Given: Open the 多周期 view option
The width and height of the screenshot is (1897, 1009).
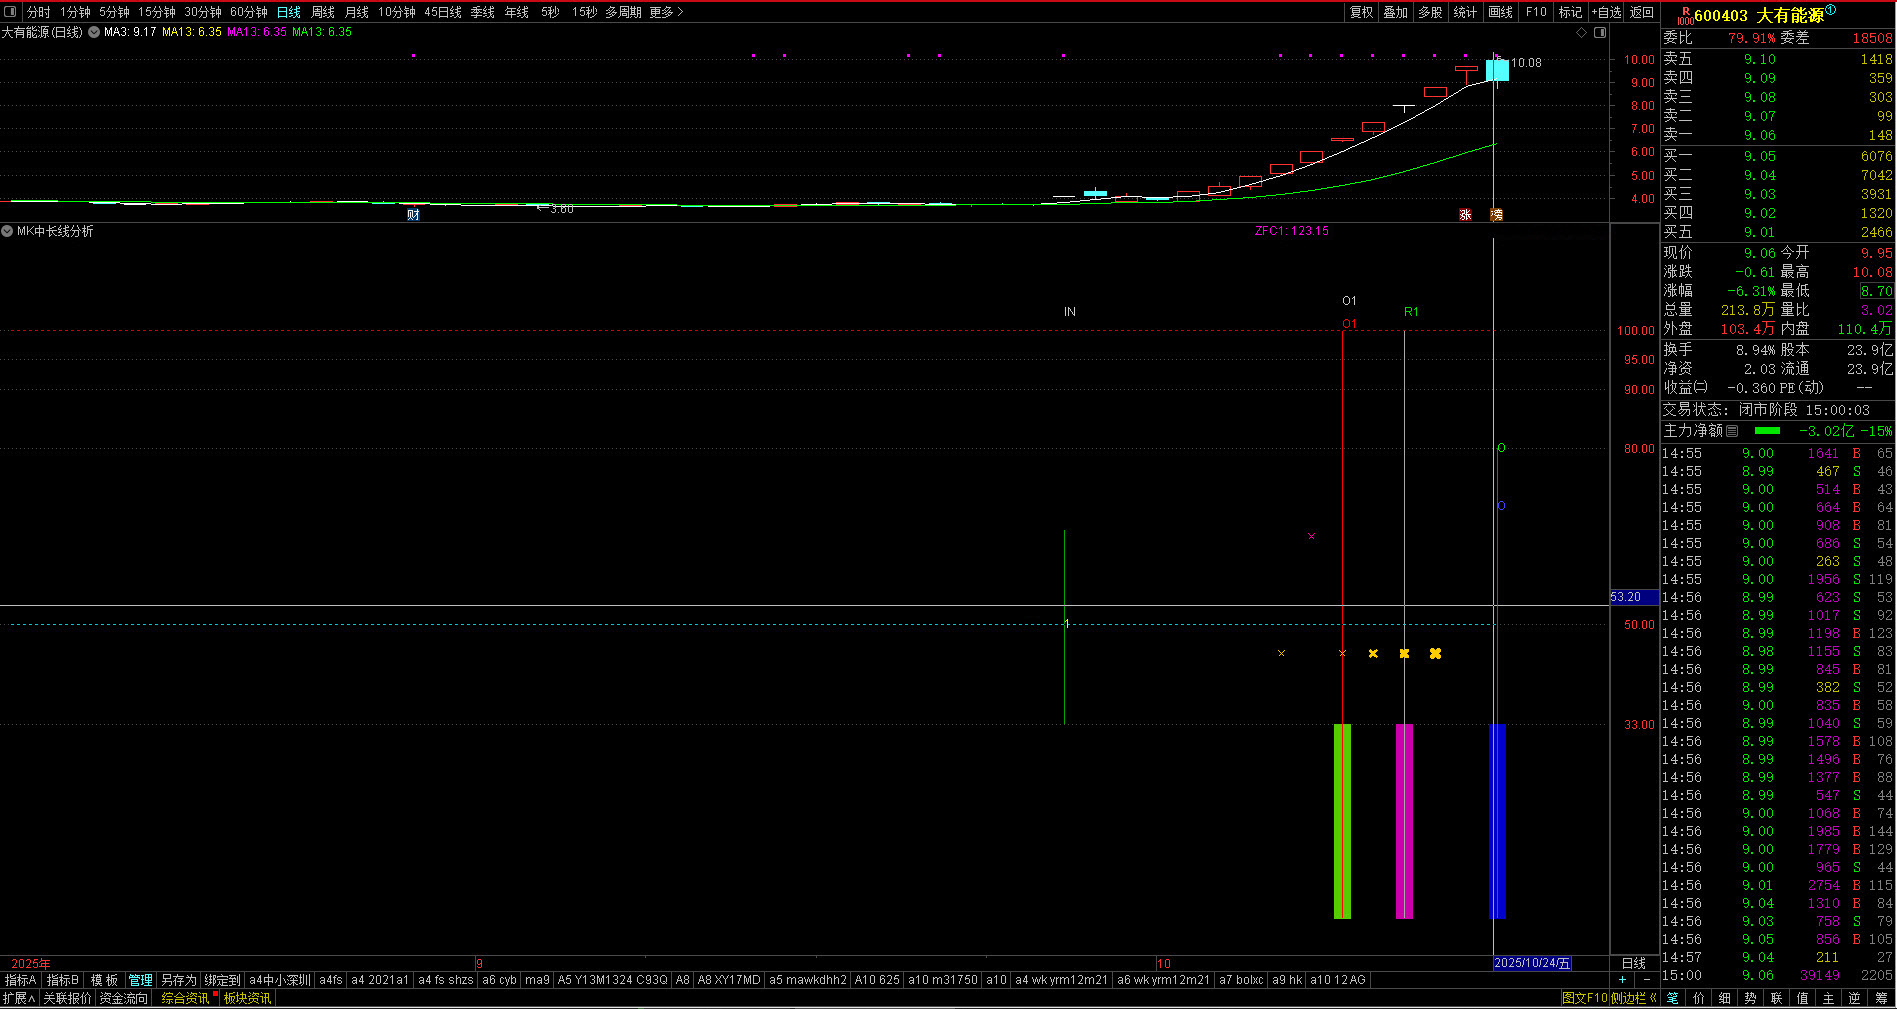Looking at the screenshot, I should pyautogui.click(x=623, y=12).
